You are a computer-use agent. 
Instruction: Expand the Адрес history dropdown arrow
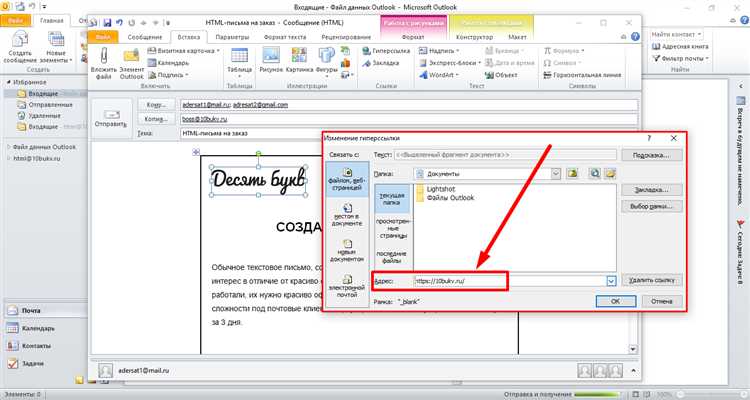pos(611,281)
